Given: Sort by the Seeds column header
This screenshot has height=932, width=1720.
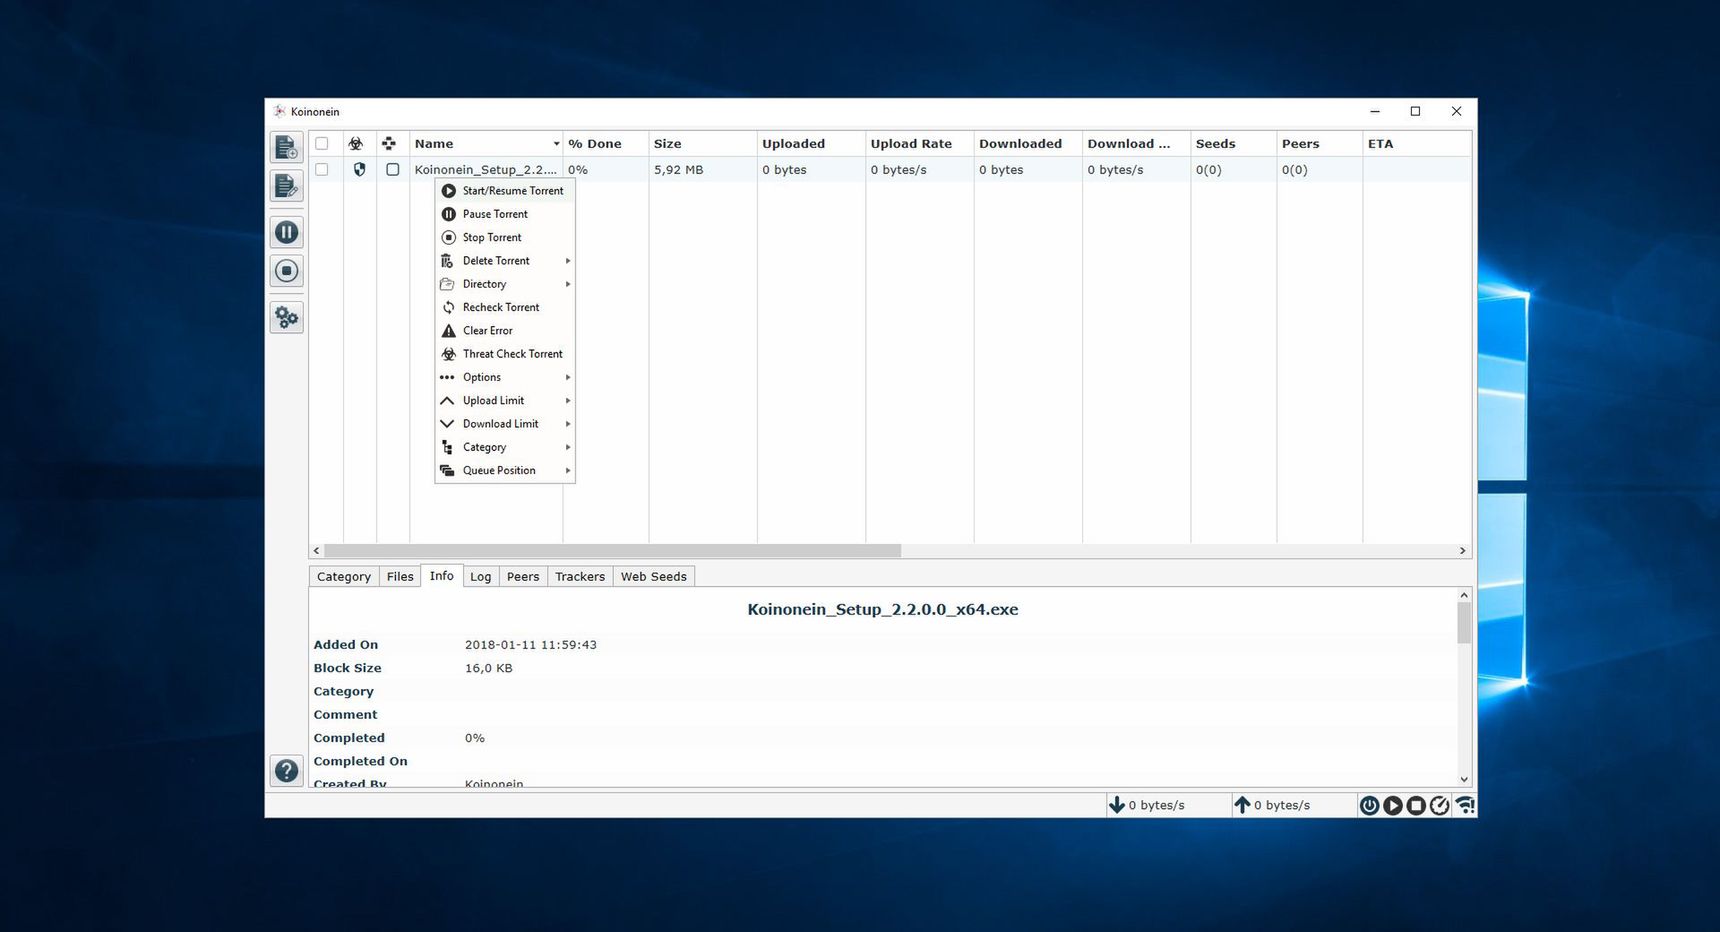Looking at the screenshot, I should click(1234, 144).
